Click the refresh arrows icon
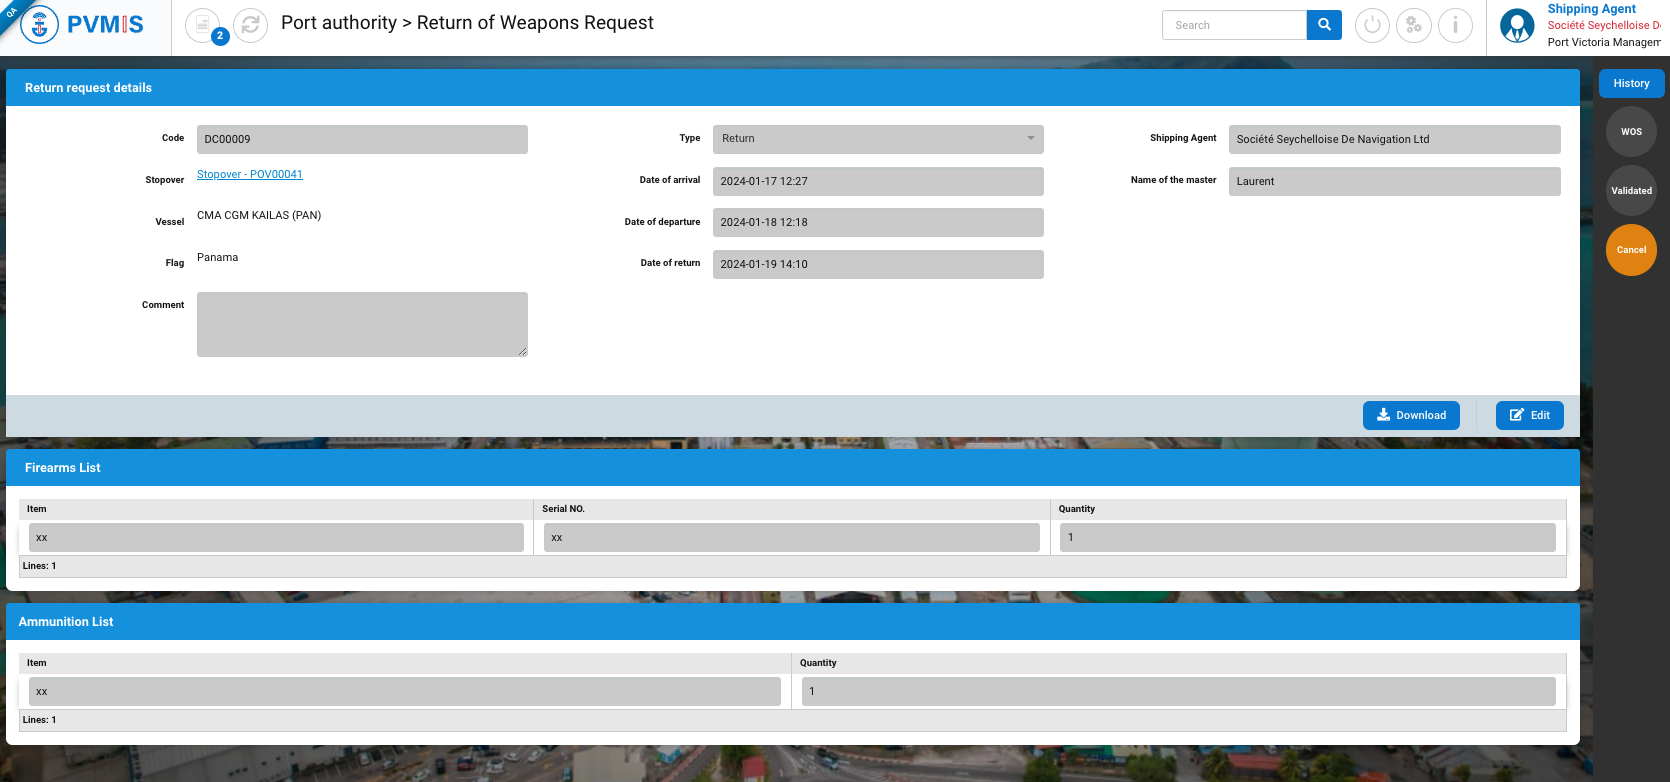The width and height of the screenshot is (1670, 782). click(x=250, y=25)
